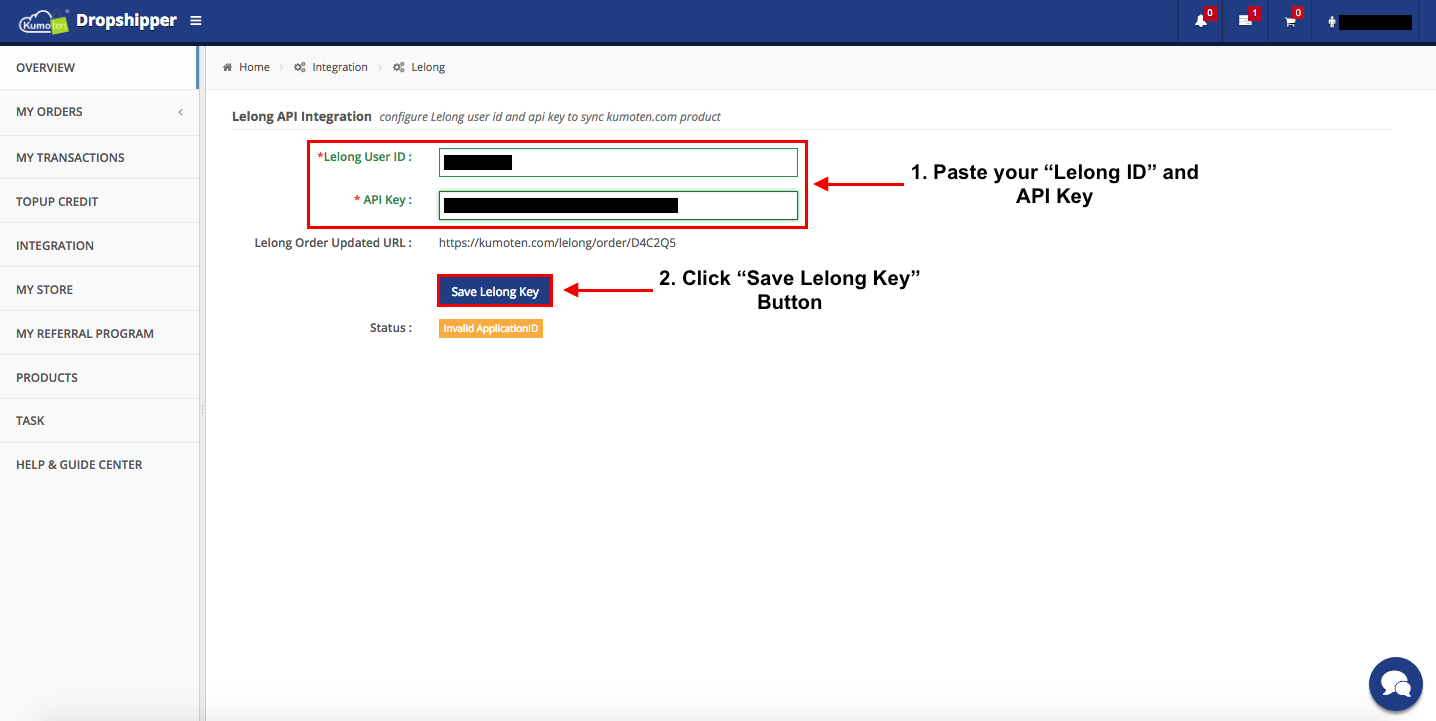The height and width of the screenshot is (721, 1436).
Task: Click the redacted username in header
Action: pyautogui.click(x=1375, y=22)
